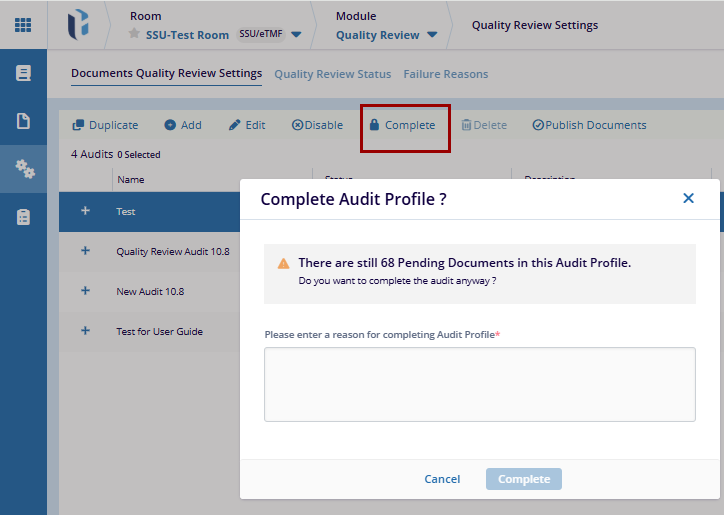
Task: Select the settings gears sidebar icon
Action: tap(23, 169)
